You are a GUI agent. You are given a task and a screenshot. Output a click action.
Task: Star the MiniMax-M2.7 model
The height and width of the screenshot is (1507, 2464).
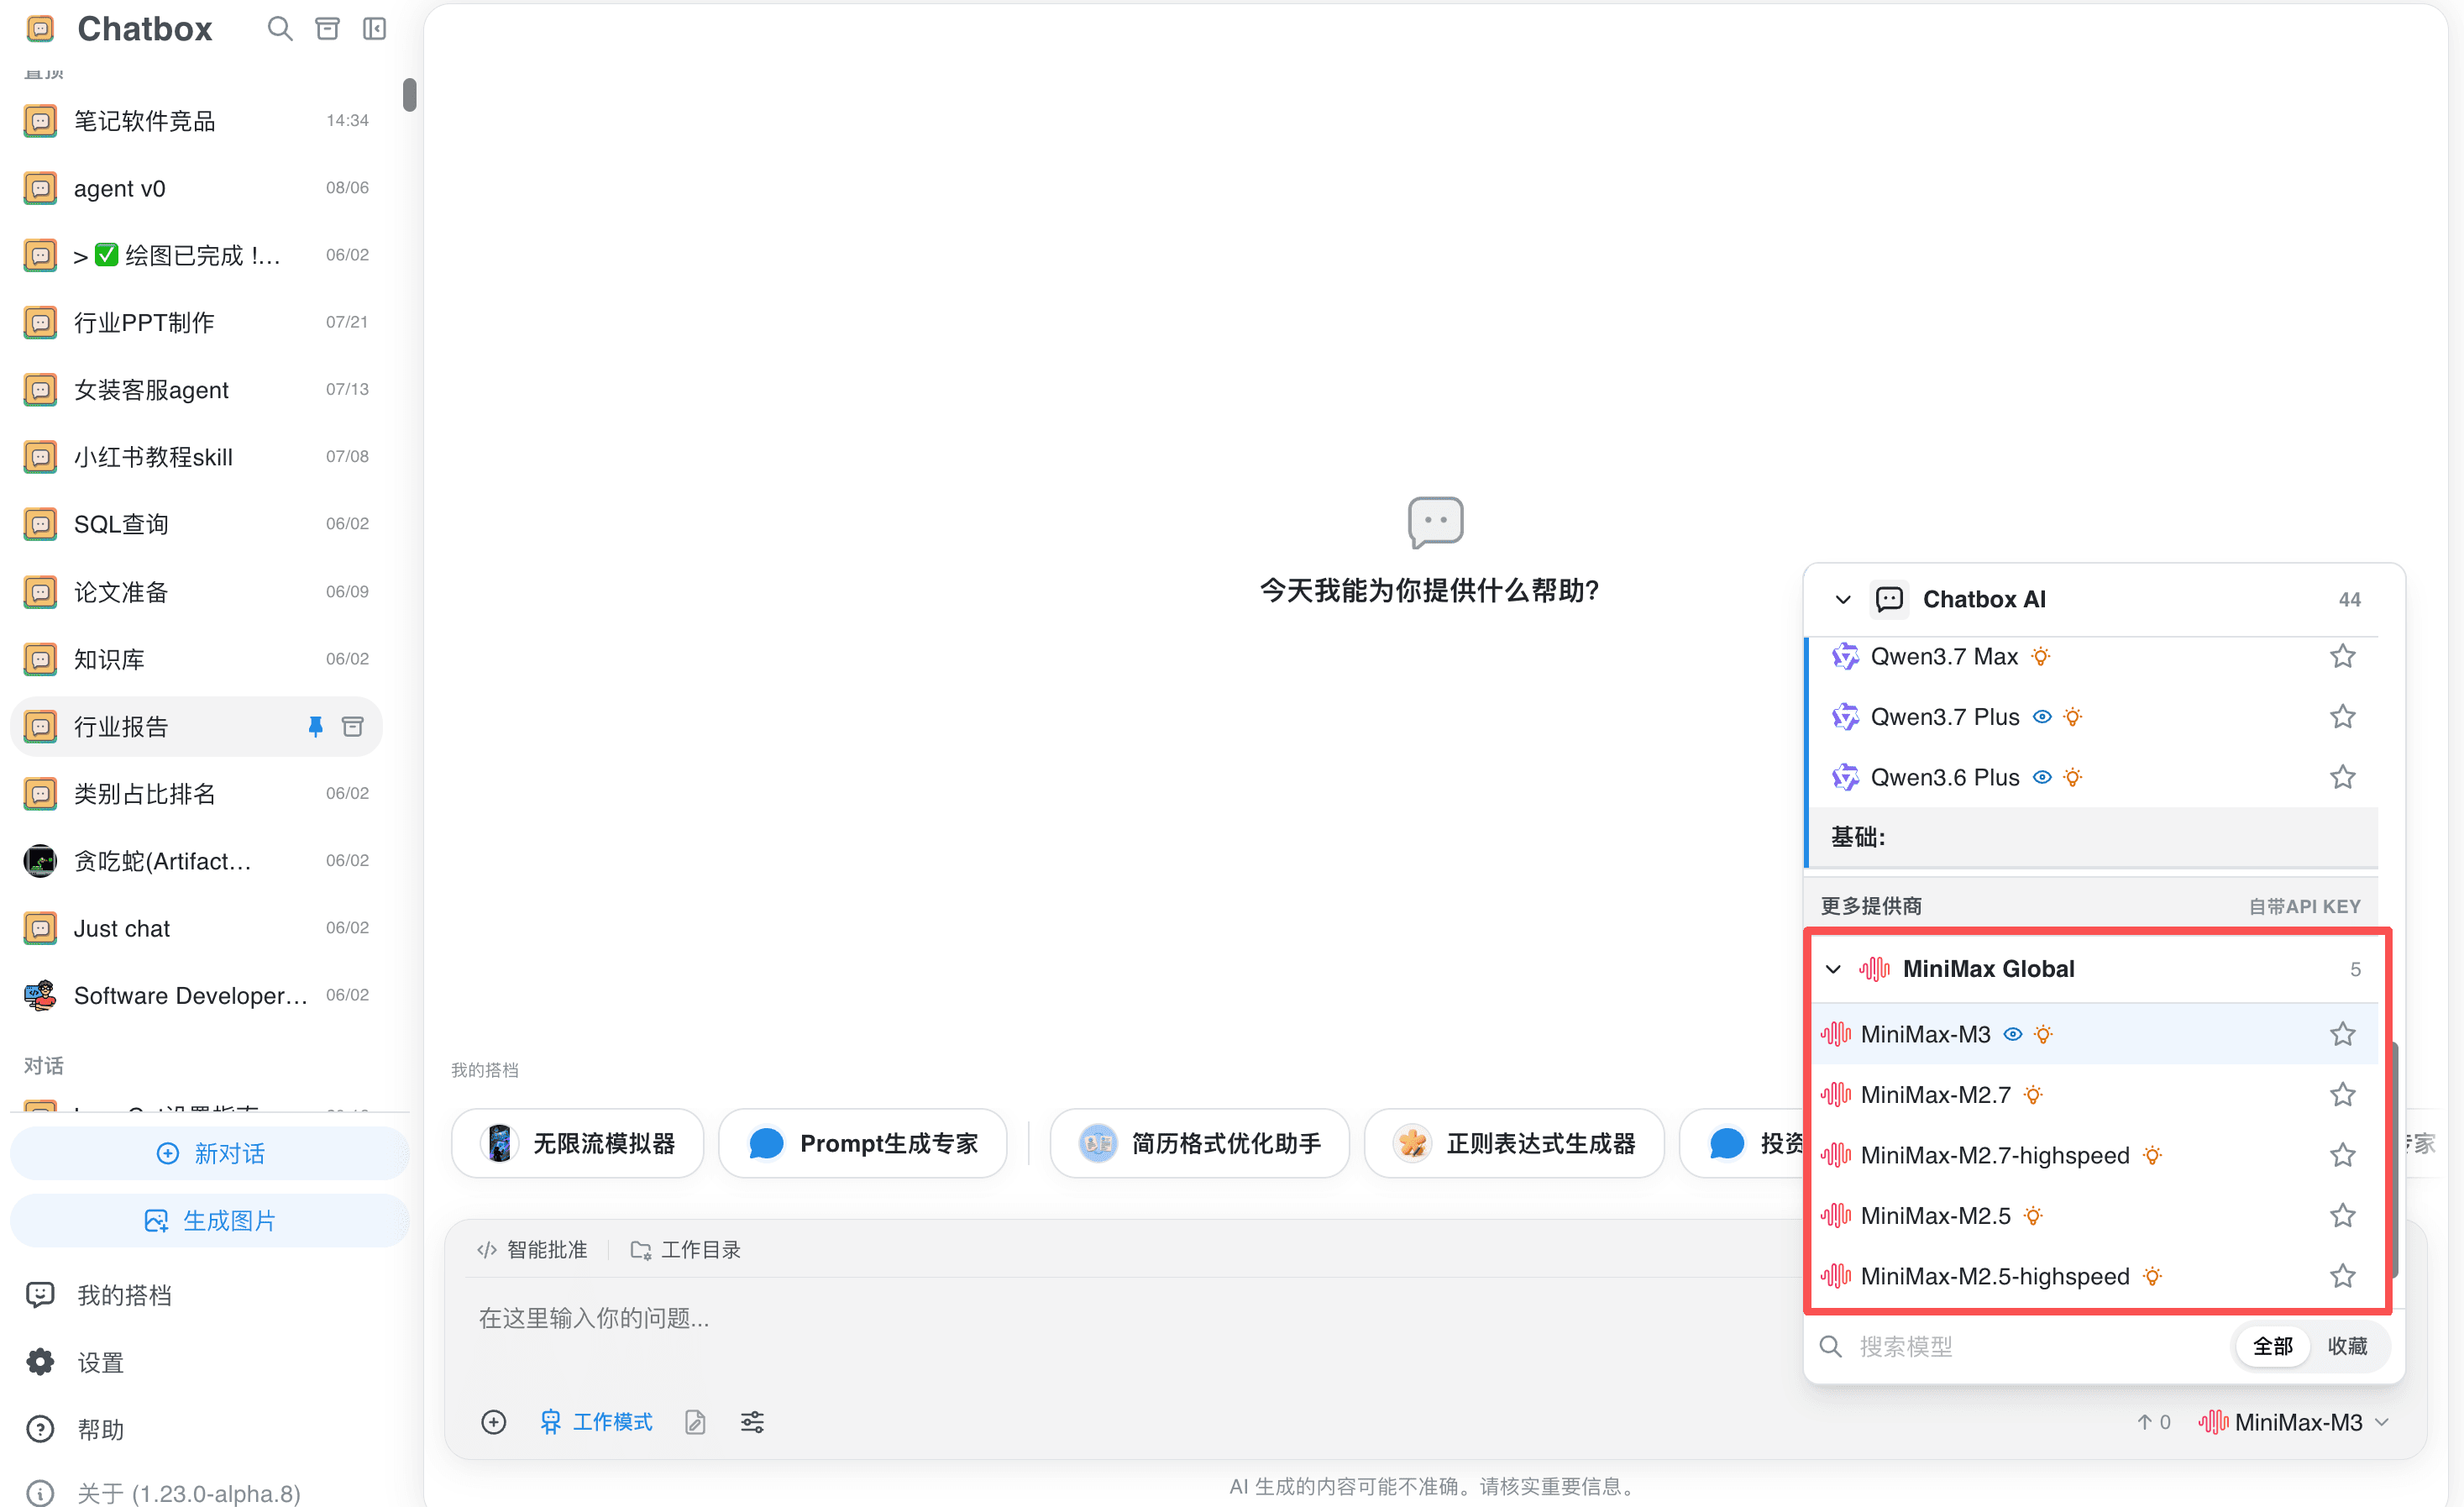pyautogui.click(x=2342, y=1094)
